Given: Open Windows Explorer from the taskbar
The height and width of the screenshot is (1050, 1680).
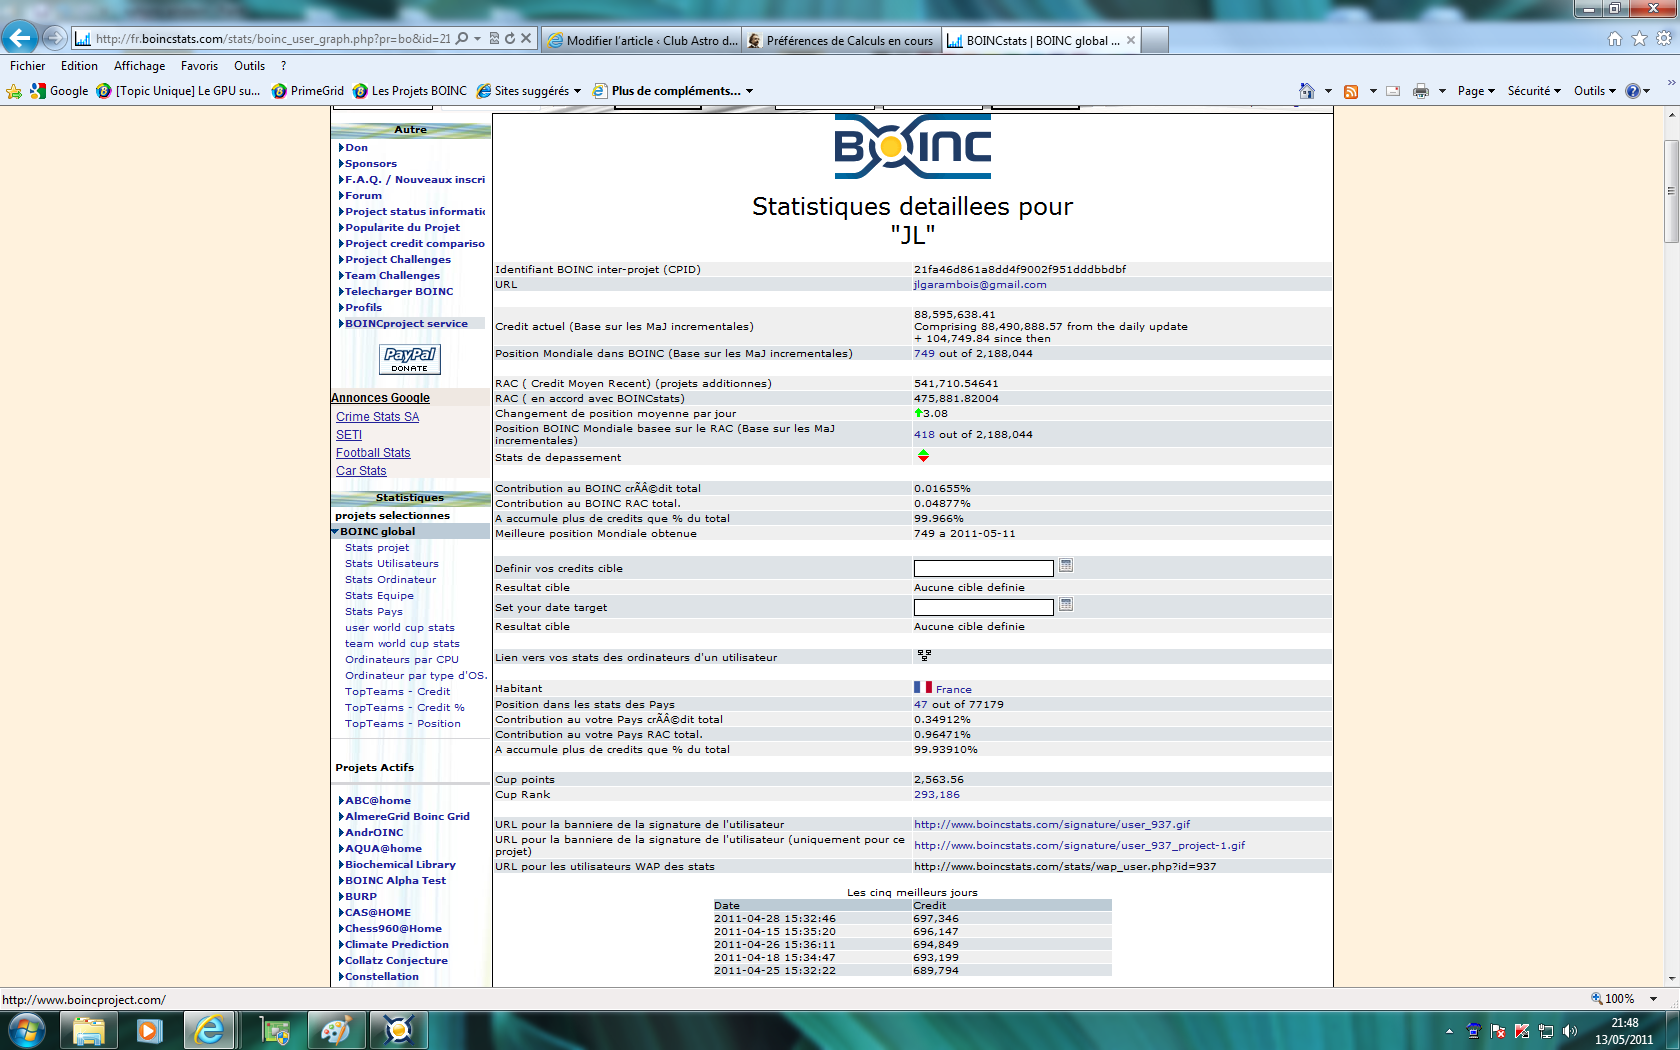Looking at the screenshot, I should [89, 1030].
